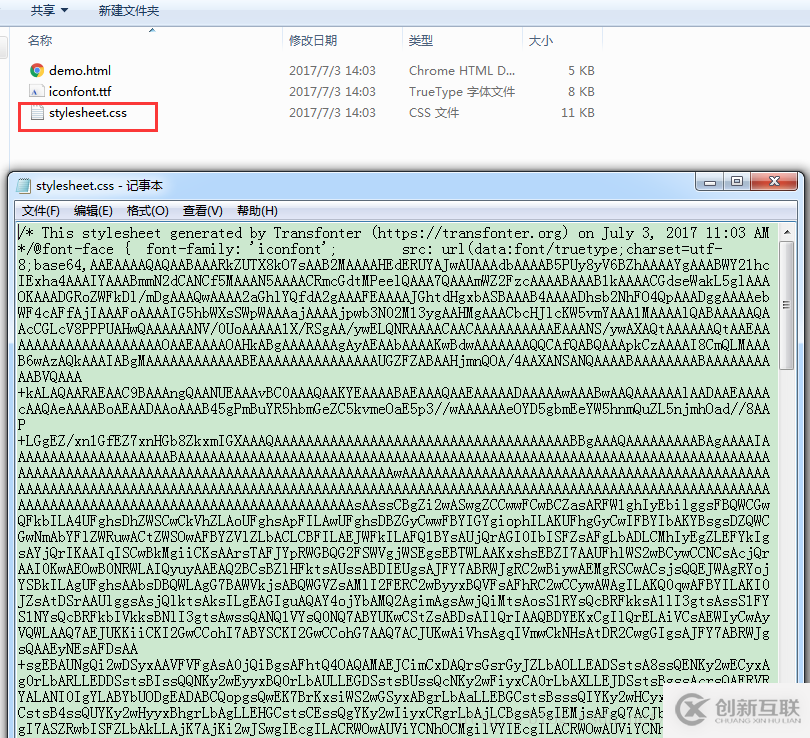Click the stylesheet.css file icon
Viewport: 810px width, 738px height.
pos(37,113)
